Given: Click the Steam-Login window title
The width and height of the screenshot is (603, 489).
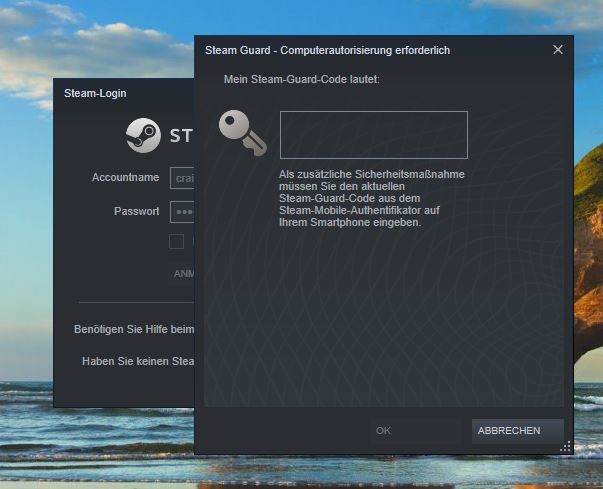Looking at the screenshot, I should pyautogui.click(x=95, y=93).
